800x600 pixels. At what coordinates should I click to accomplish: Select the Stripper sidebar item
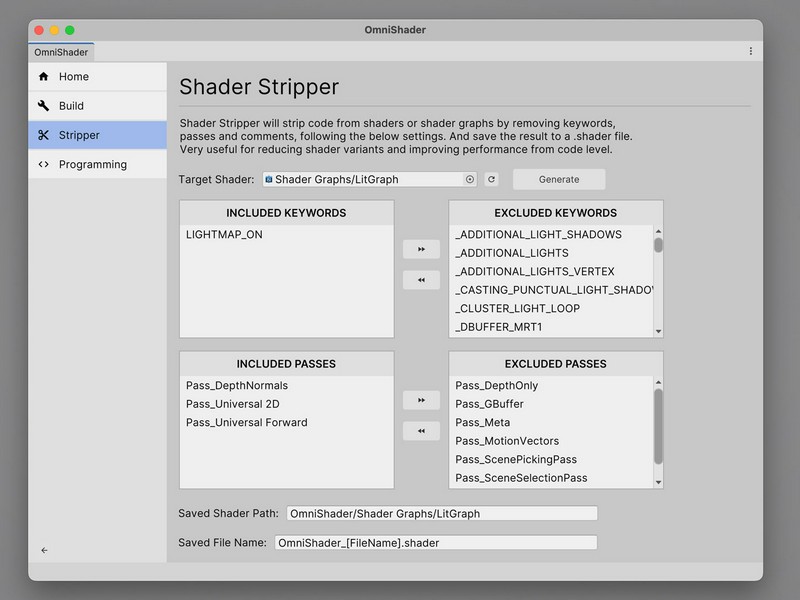pos(97,135)
